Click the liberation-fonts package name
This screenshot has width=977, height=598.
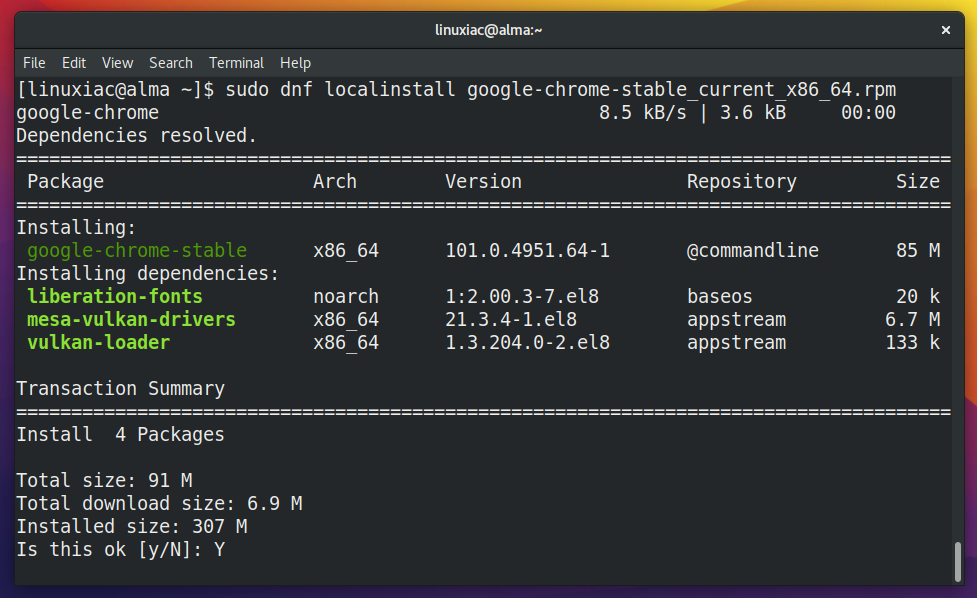(x=115, y=297)
